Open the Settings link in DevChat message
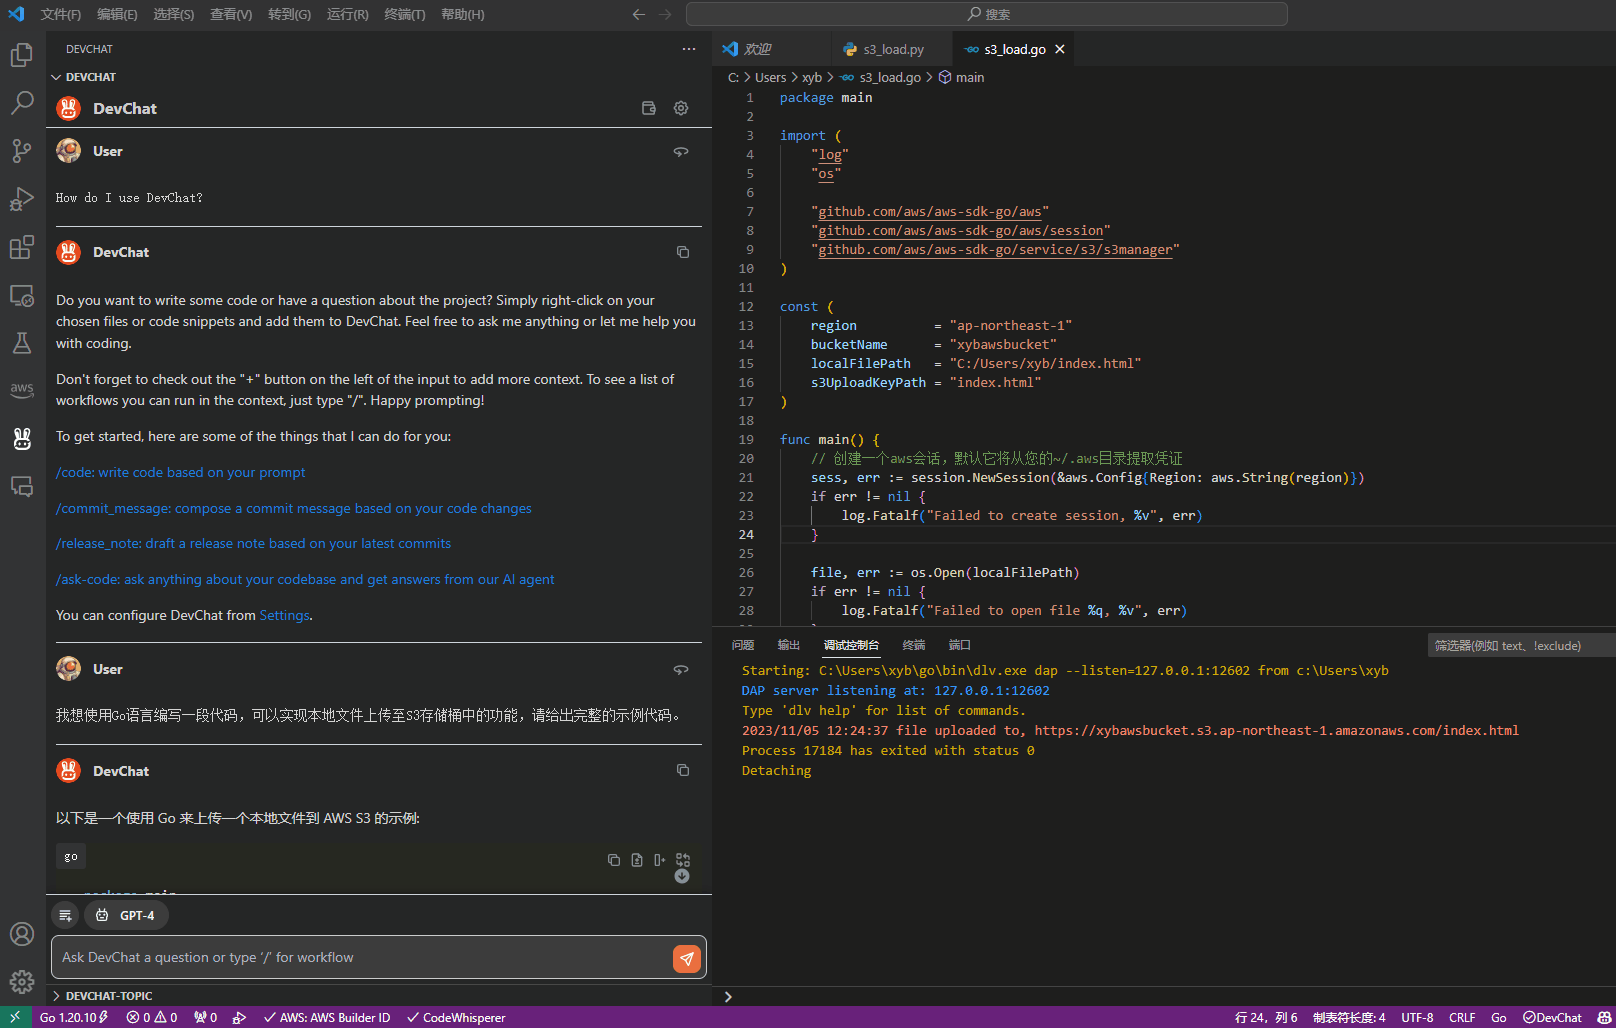The image size is (1616, 1028). pos(285,615)
